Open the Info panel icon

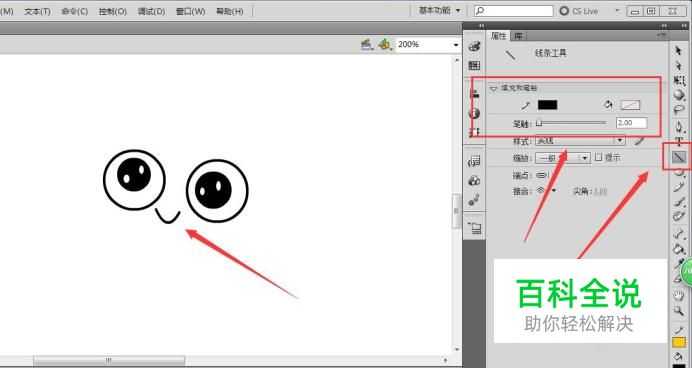point(474,113)
